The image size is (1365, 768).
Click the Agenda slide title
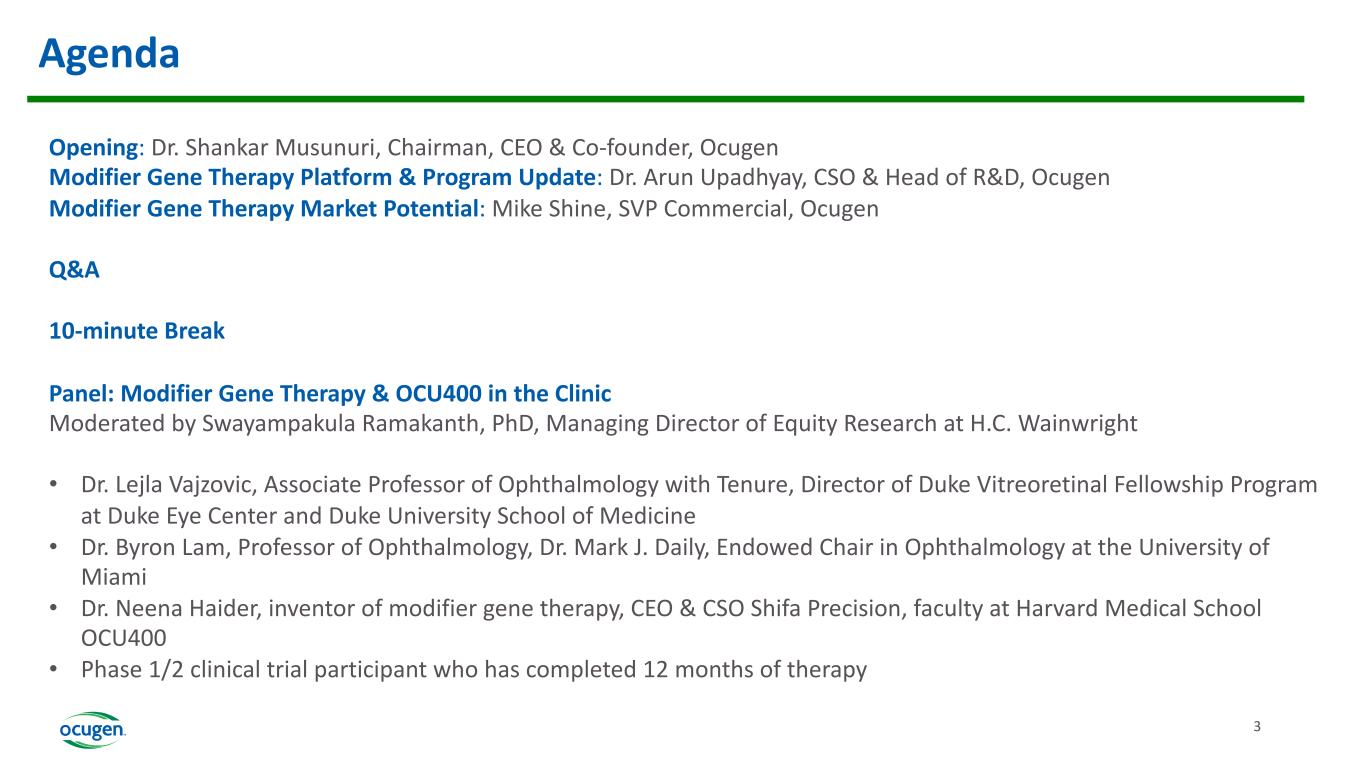click(109, 54)
